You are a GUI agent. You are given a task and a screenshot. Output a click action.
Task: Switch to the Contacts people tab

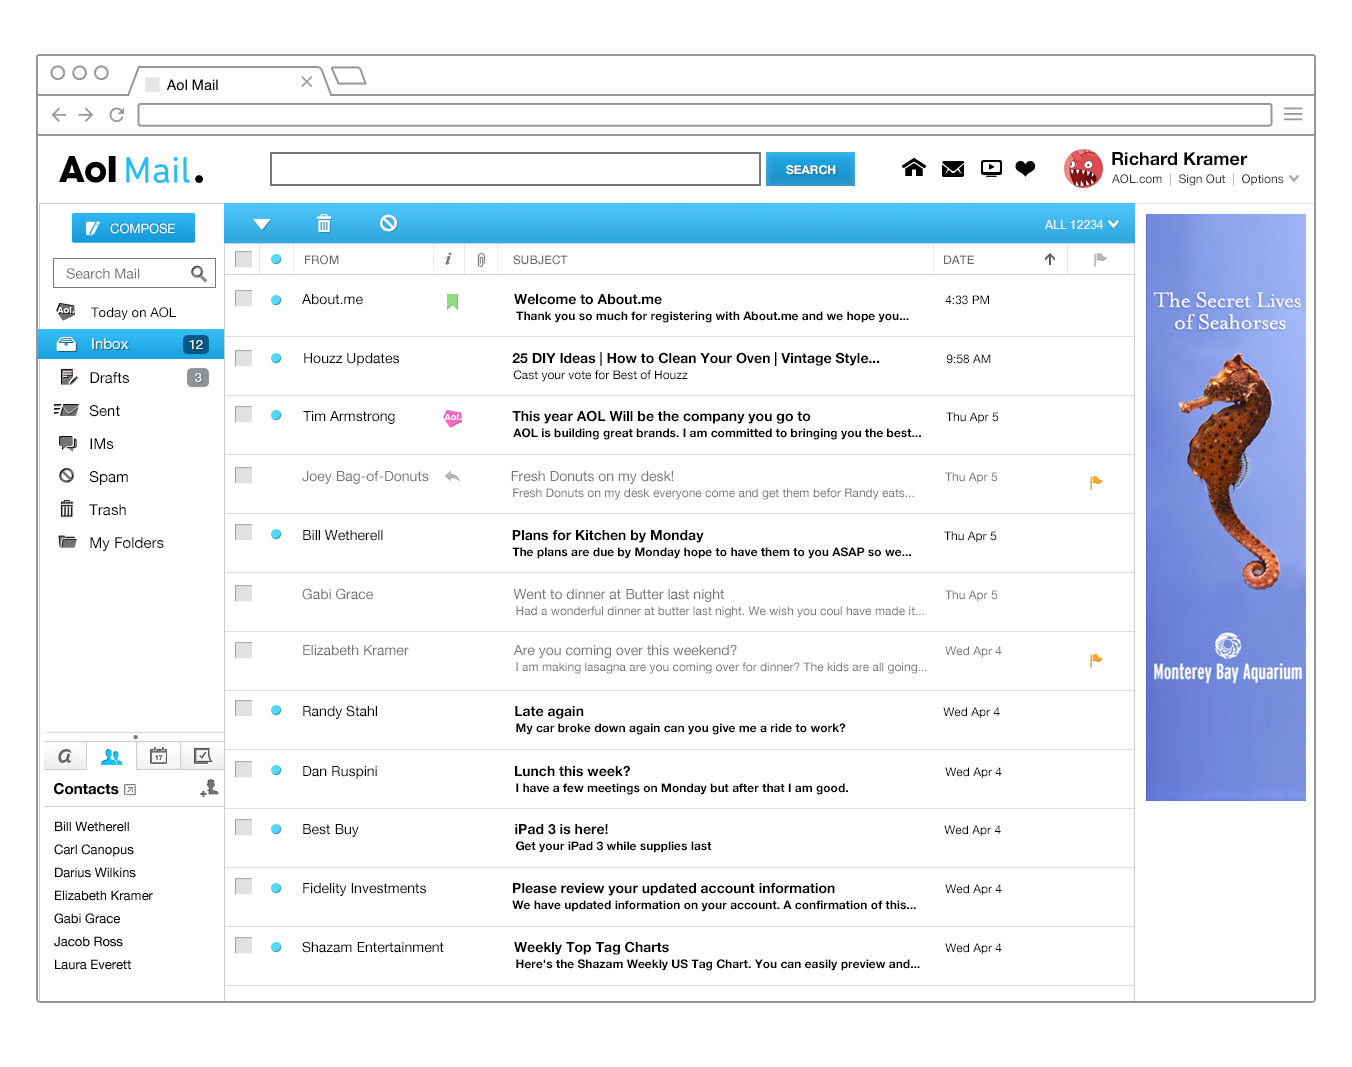[112, 757]
